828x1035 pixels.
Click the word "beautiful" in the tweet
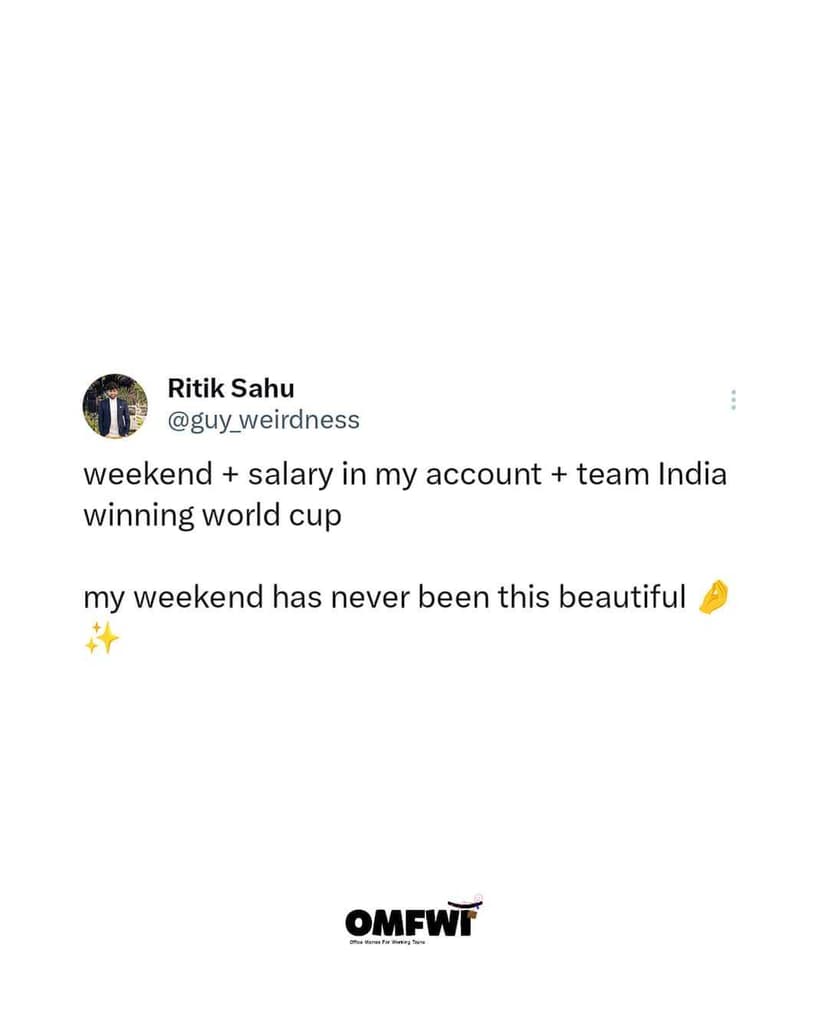(x=622, y=597)
